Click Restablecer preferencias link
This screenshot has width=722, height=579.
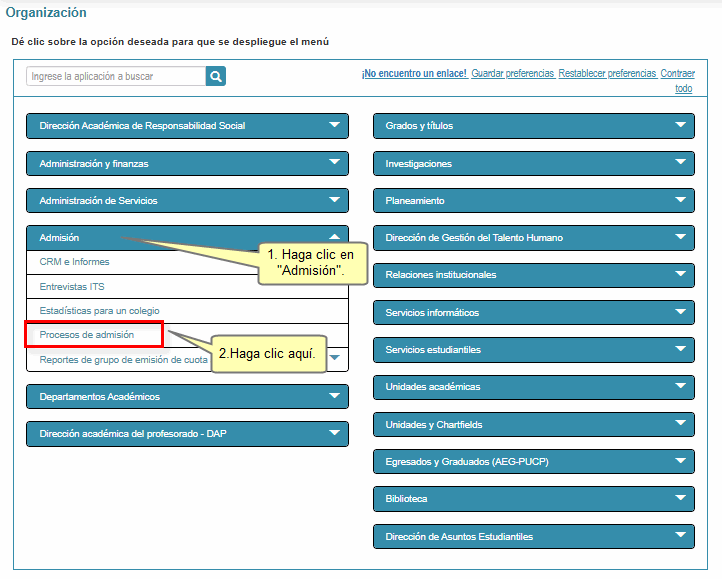pyautogui.click(x=607, y=74)
